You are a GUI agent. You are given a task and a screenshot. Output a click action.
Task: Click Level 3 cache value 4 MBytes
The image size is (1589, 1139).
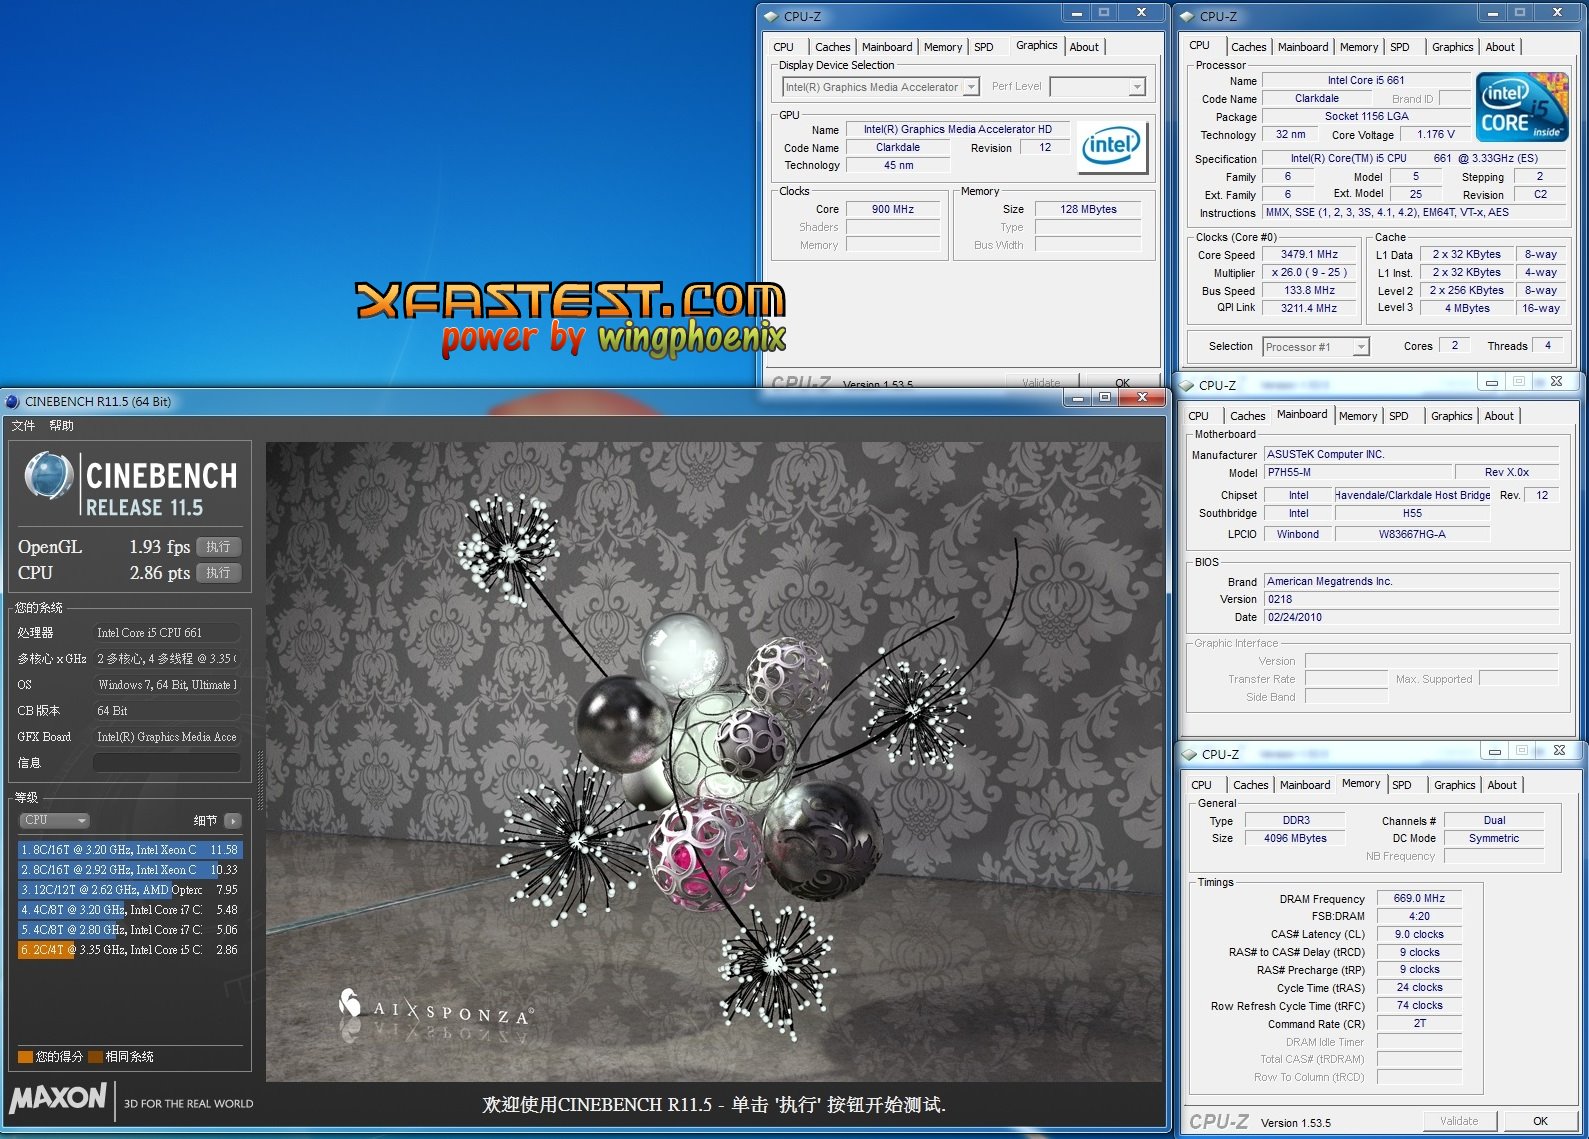point(1467,308)
